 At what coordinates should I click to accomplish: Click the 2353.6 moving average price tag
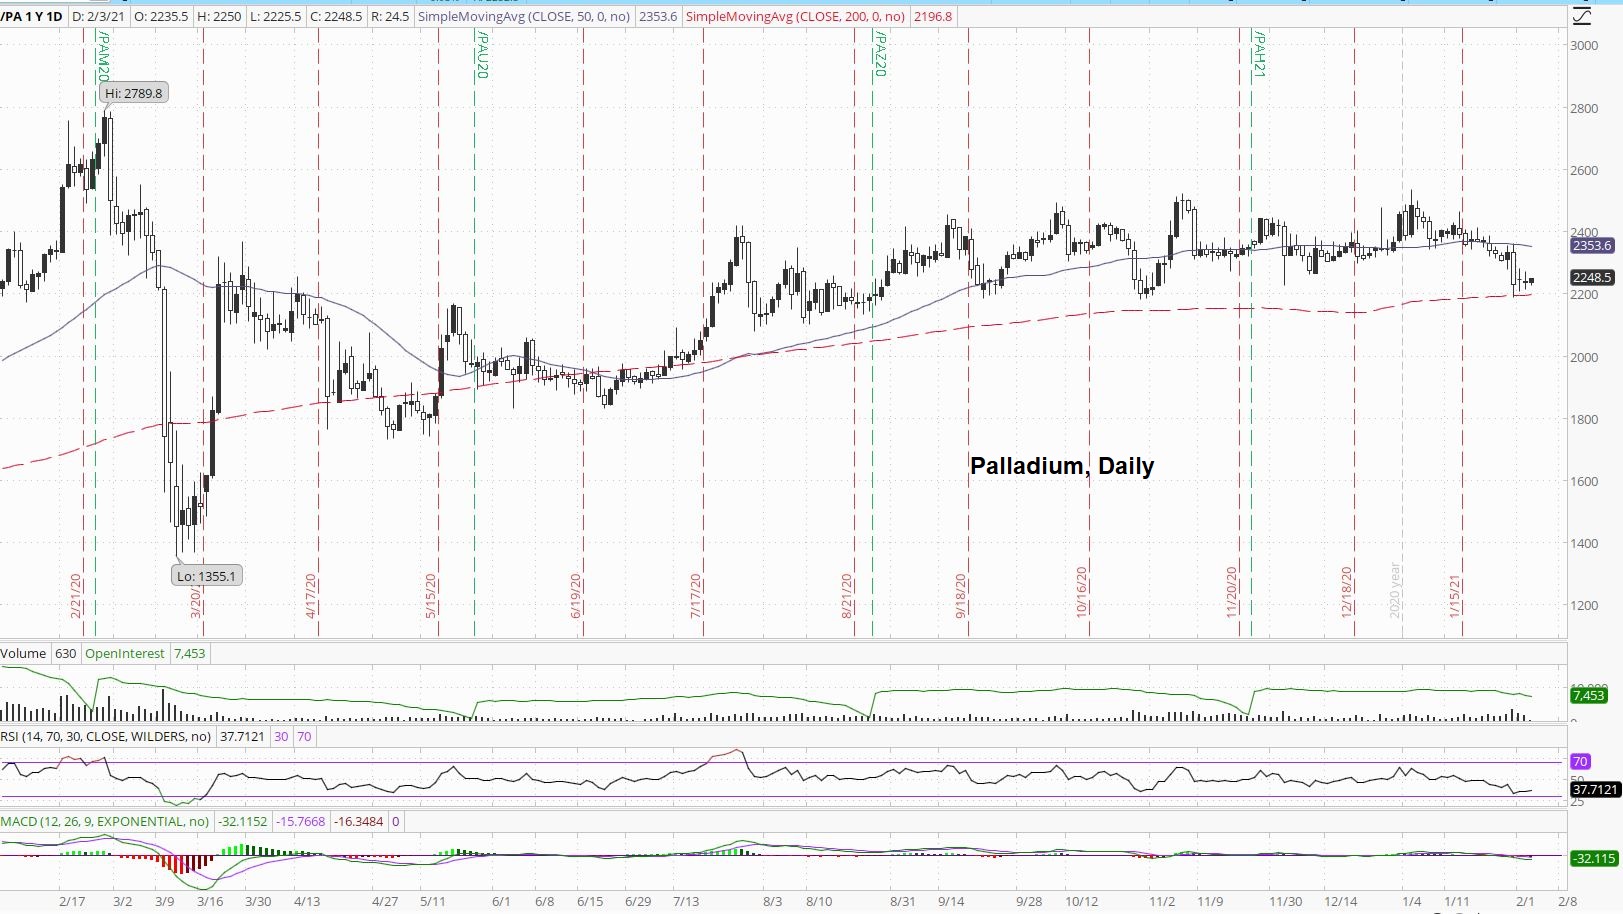[x=1591, y=245]
